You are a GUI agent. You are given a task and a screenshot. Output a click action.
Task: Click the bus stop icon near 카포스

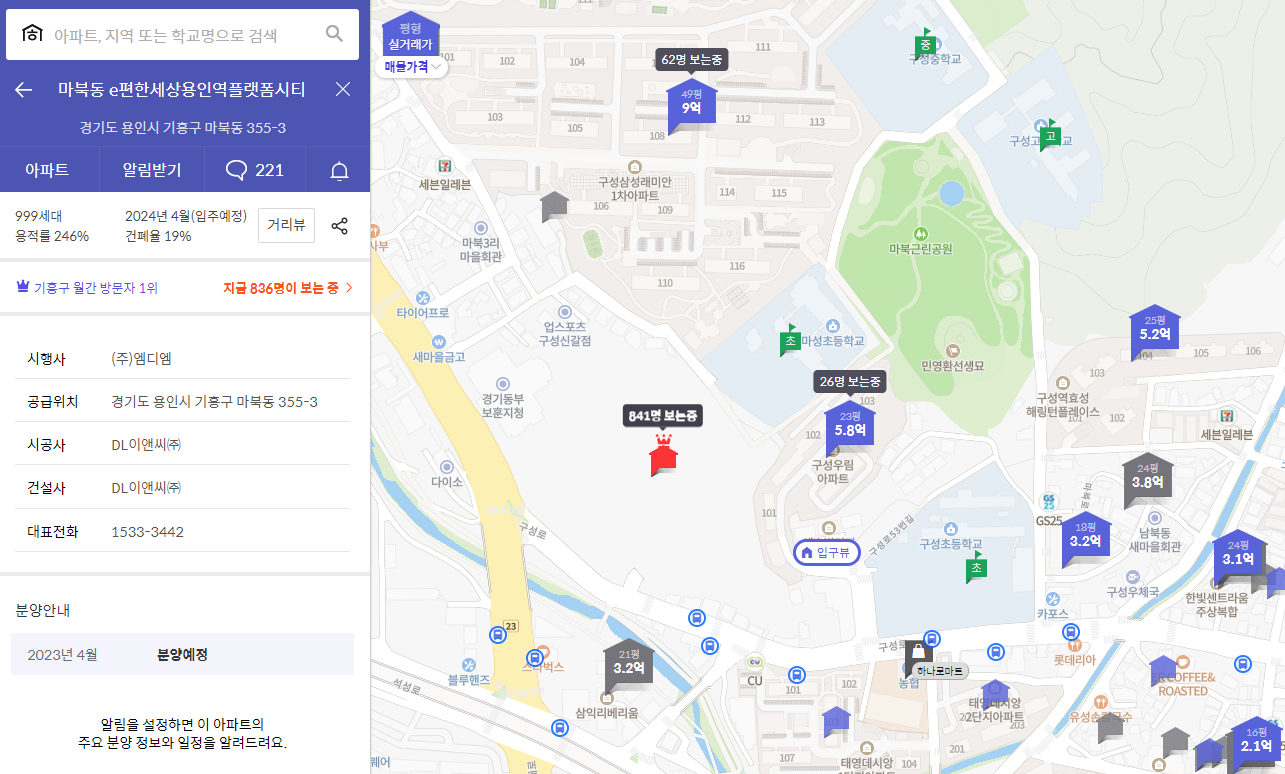point(1070,632)
